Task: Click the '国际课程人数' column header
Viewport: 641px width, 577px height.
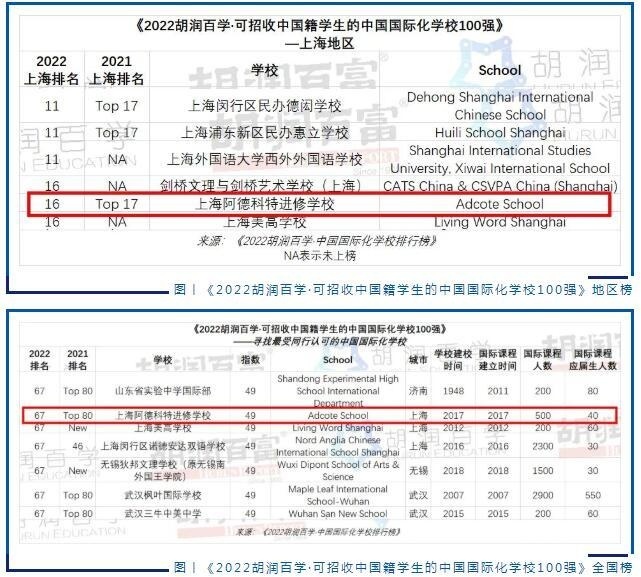Action: coord(542,360)
